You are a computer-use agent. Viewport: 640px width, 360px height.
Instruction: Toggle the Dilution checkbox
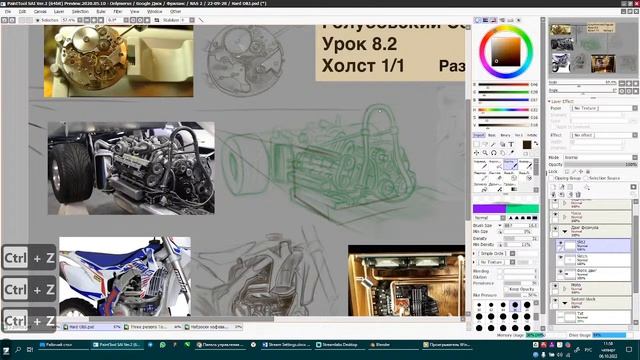pos(500,277)
